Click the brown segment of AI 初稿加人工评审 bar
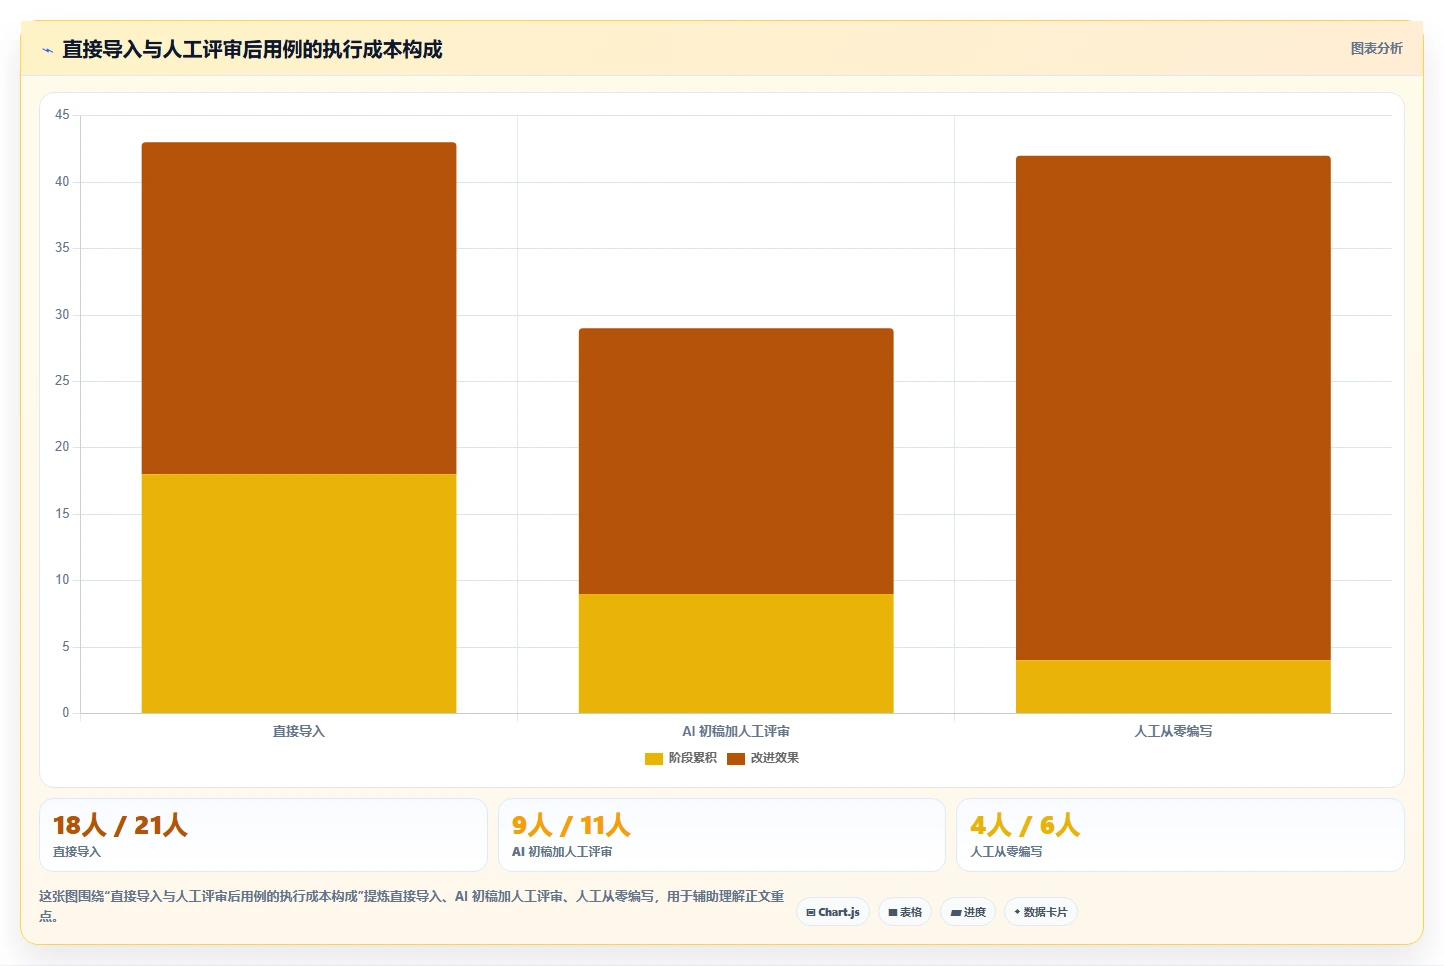1444x966 pixels. coord(736,461)
